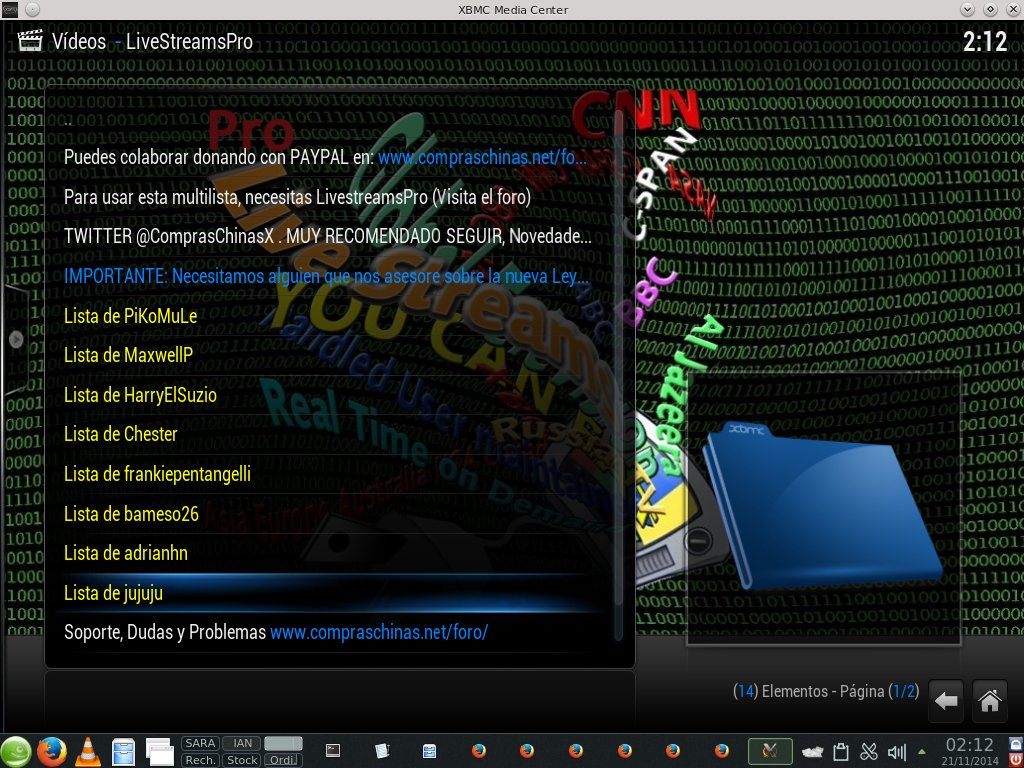Open the file manager launcher beside VLC

(x=123, y=751)
